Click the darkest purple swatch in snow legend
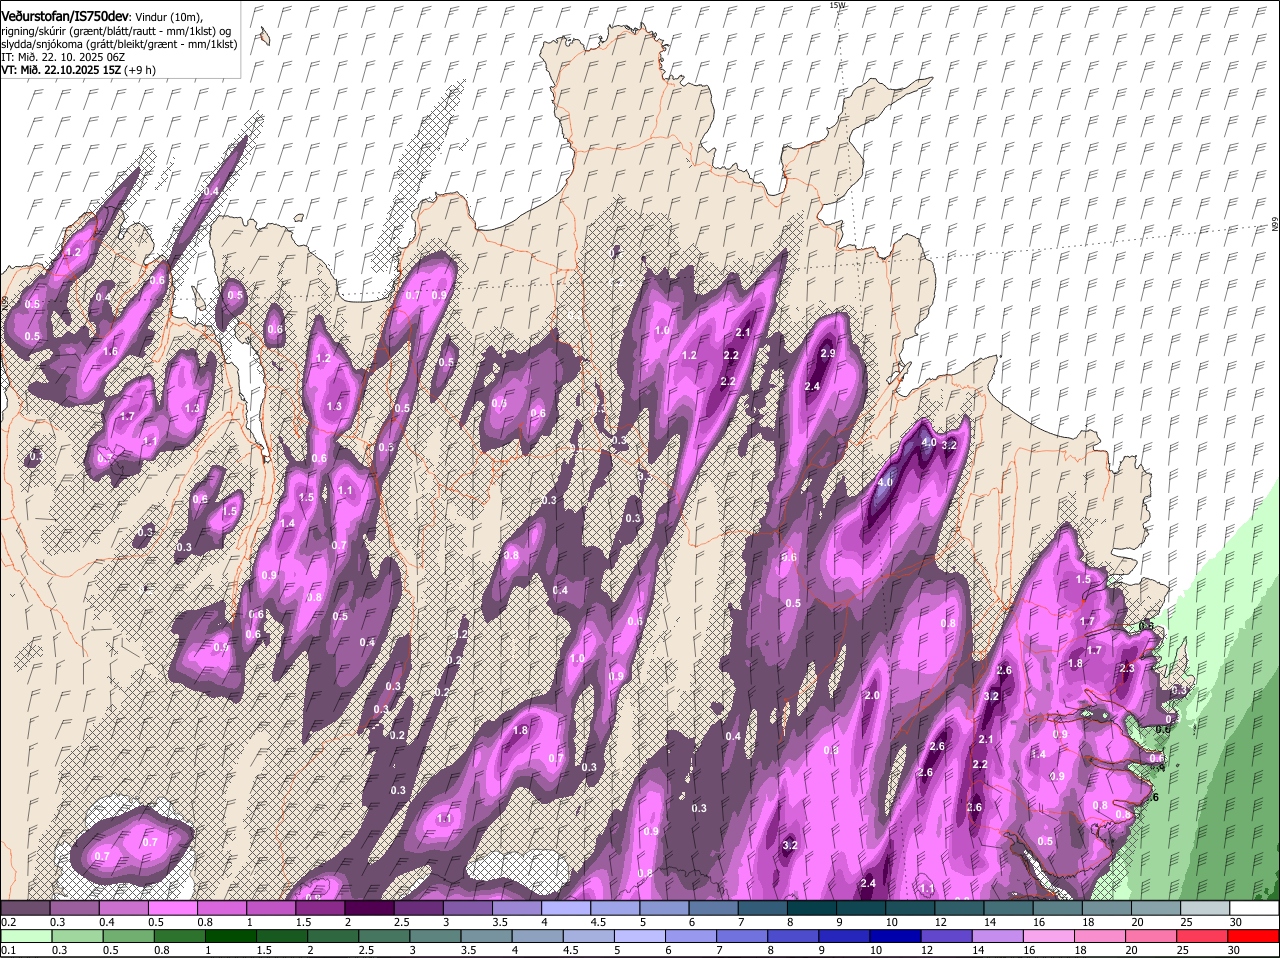The height and width of the screenshot is (958, 1280). tap(369, 908)
